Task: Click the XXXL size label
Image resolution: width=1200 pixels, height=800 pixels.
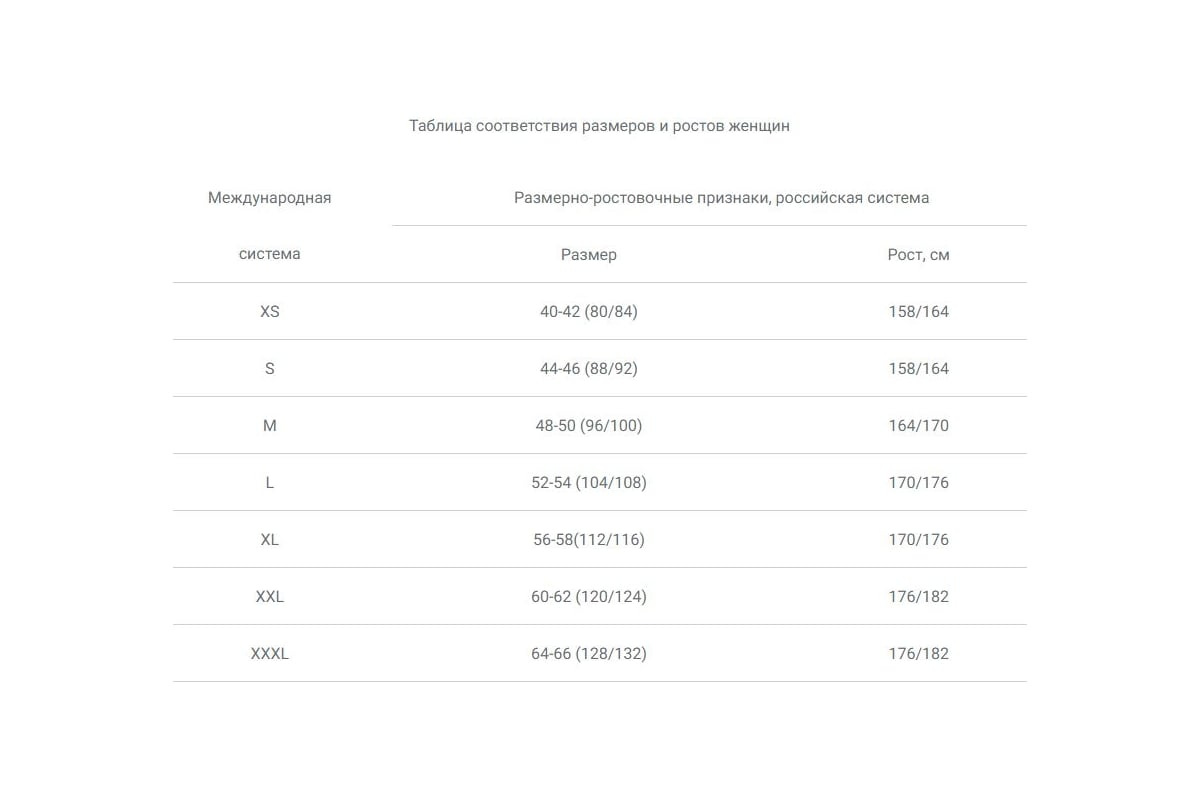Action: pyautogui.click(x=269, y=654)
